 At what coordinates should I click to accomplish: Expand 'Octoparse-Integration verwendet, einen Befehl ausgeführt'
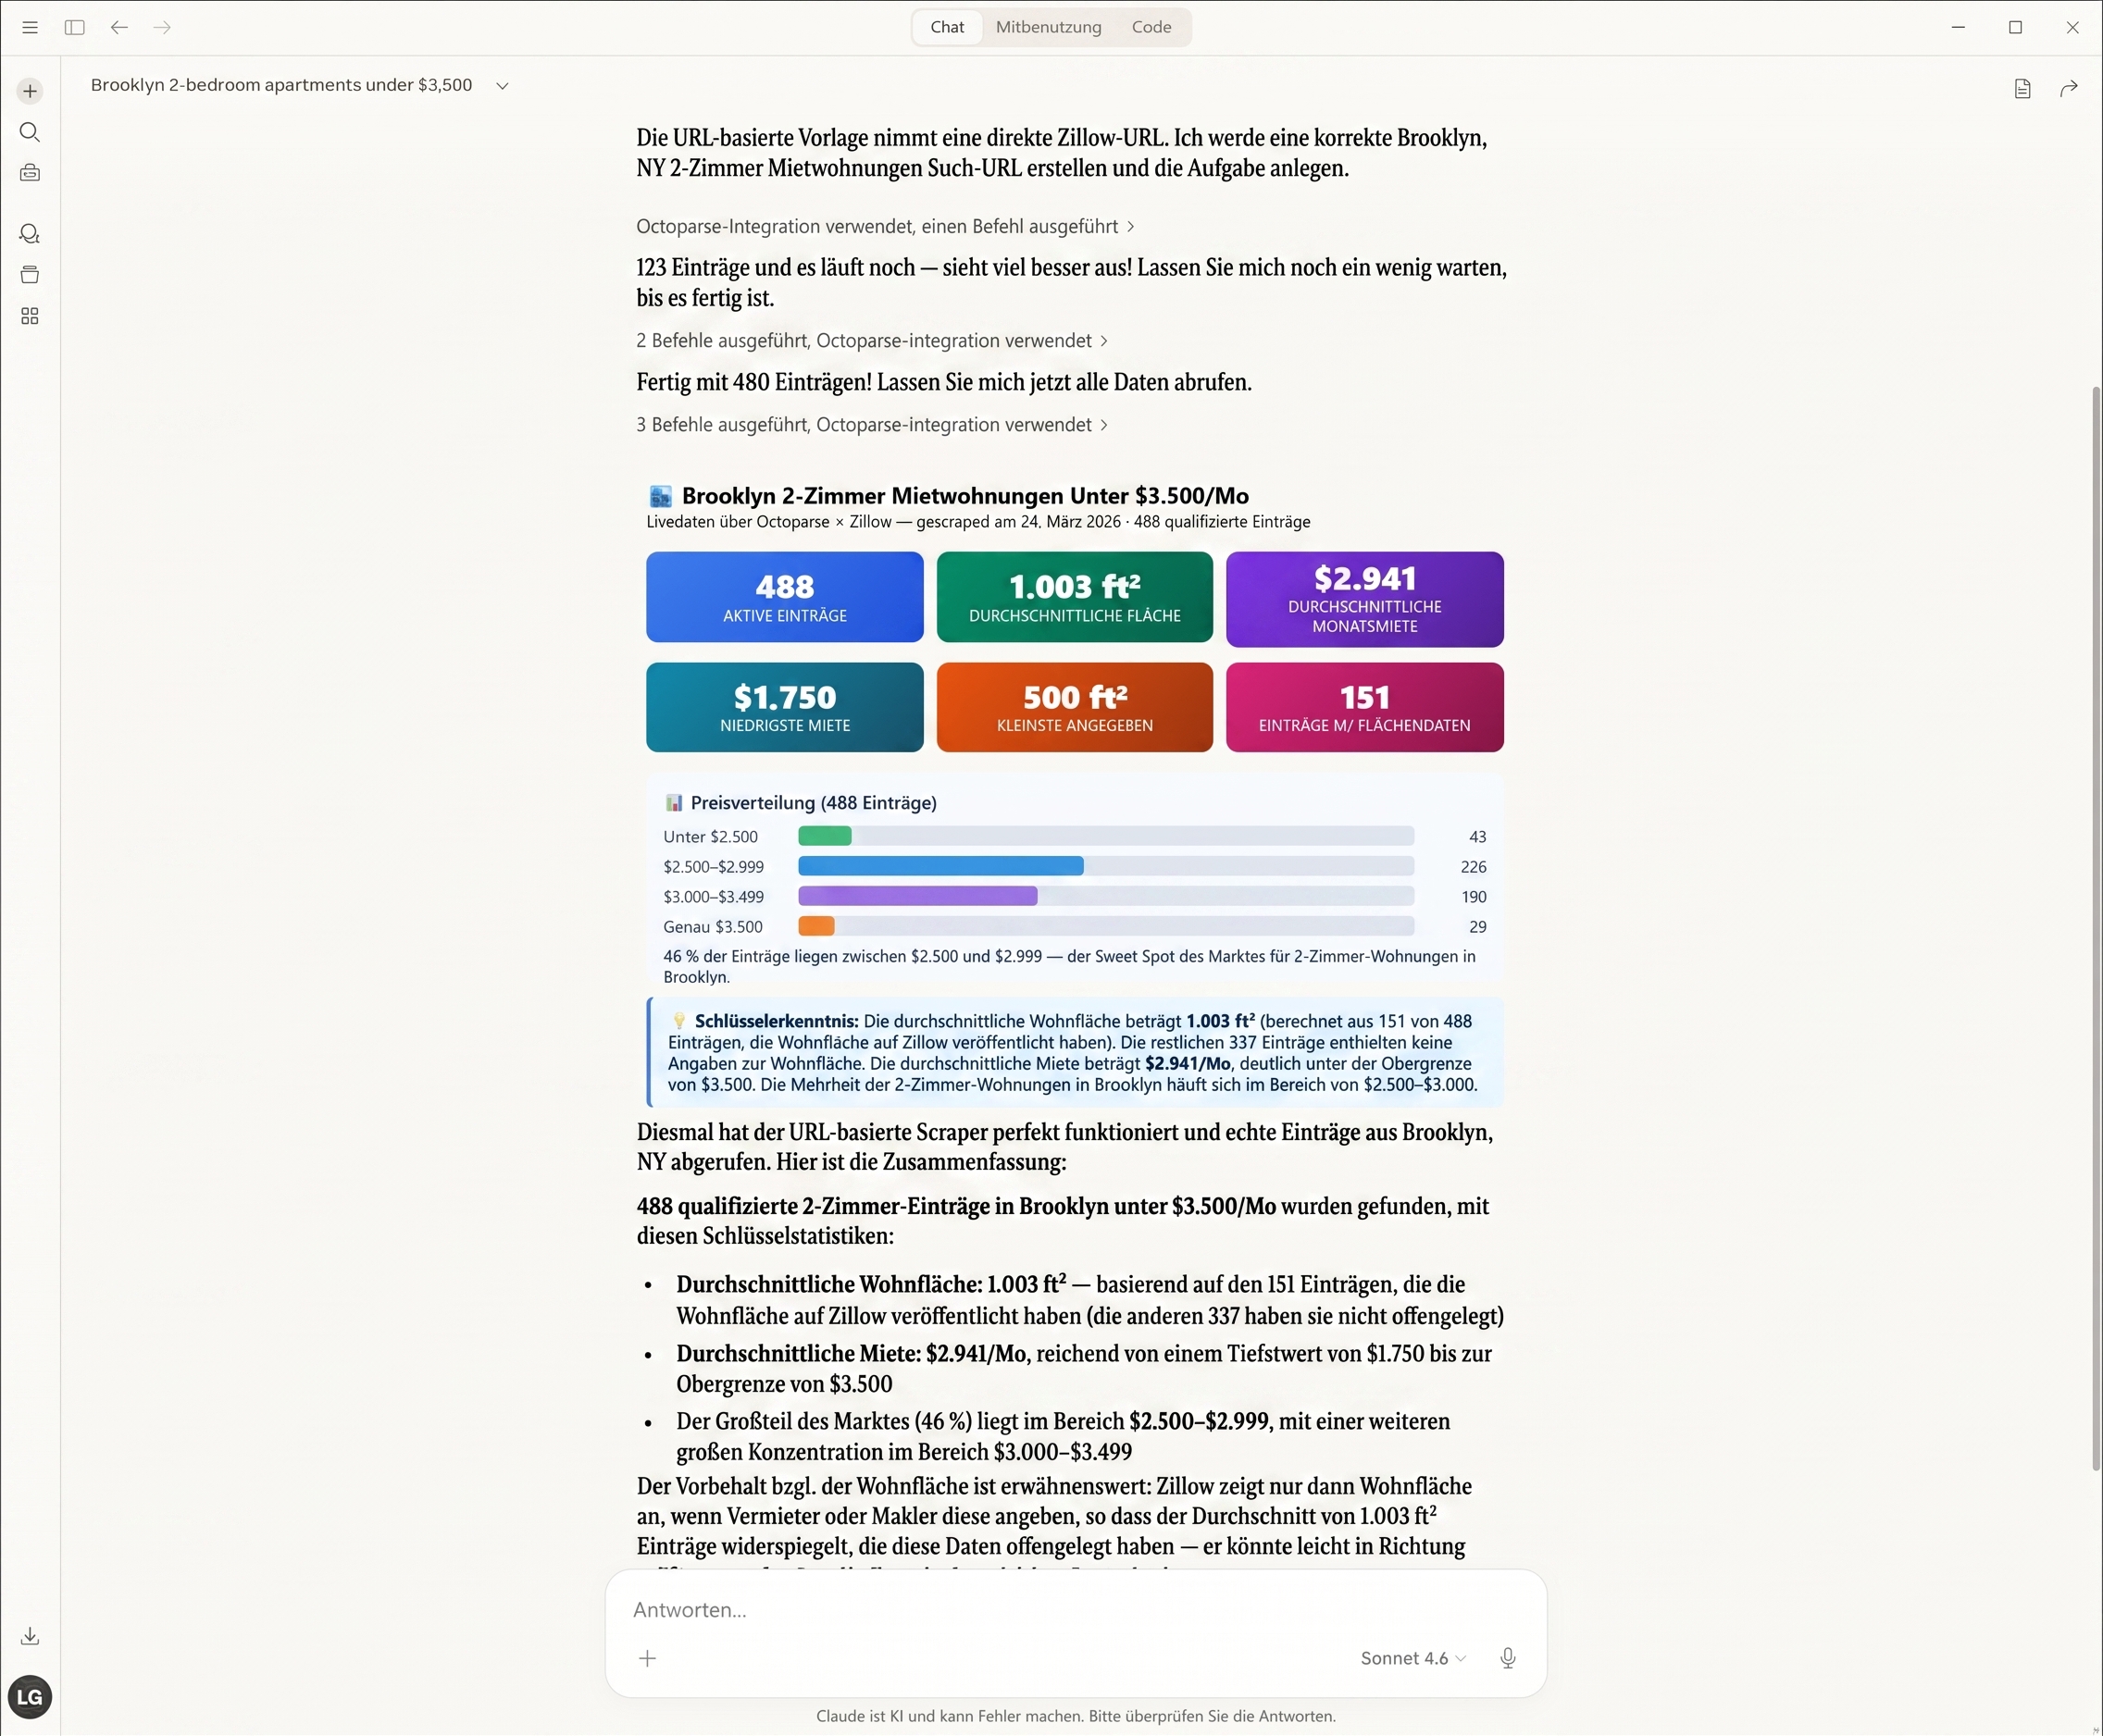click(x=885, y=227)
